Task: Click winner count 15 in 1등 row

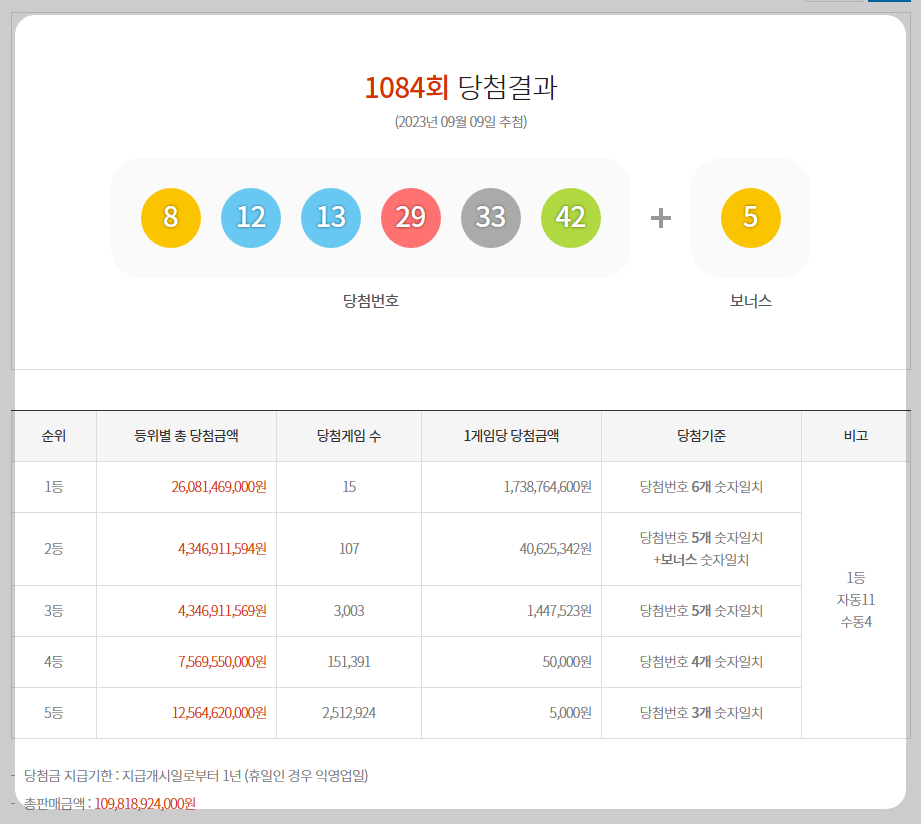Action: pos(349,487)
